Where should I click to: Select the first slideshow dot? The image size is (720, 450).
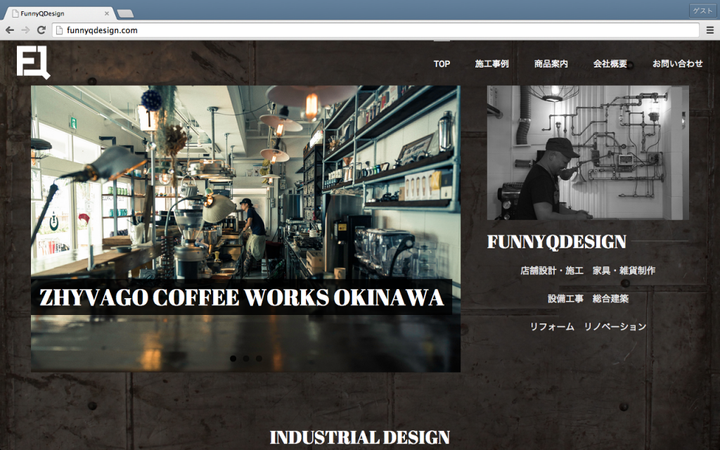pos(233,358)
